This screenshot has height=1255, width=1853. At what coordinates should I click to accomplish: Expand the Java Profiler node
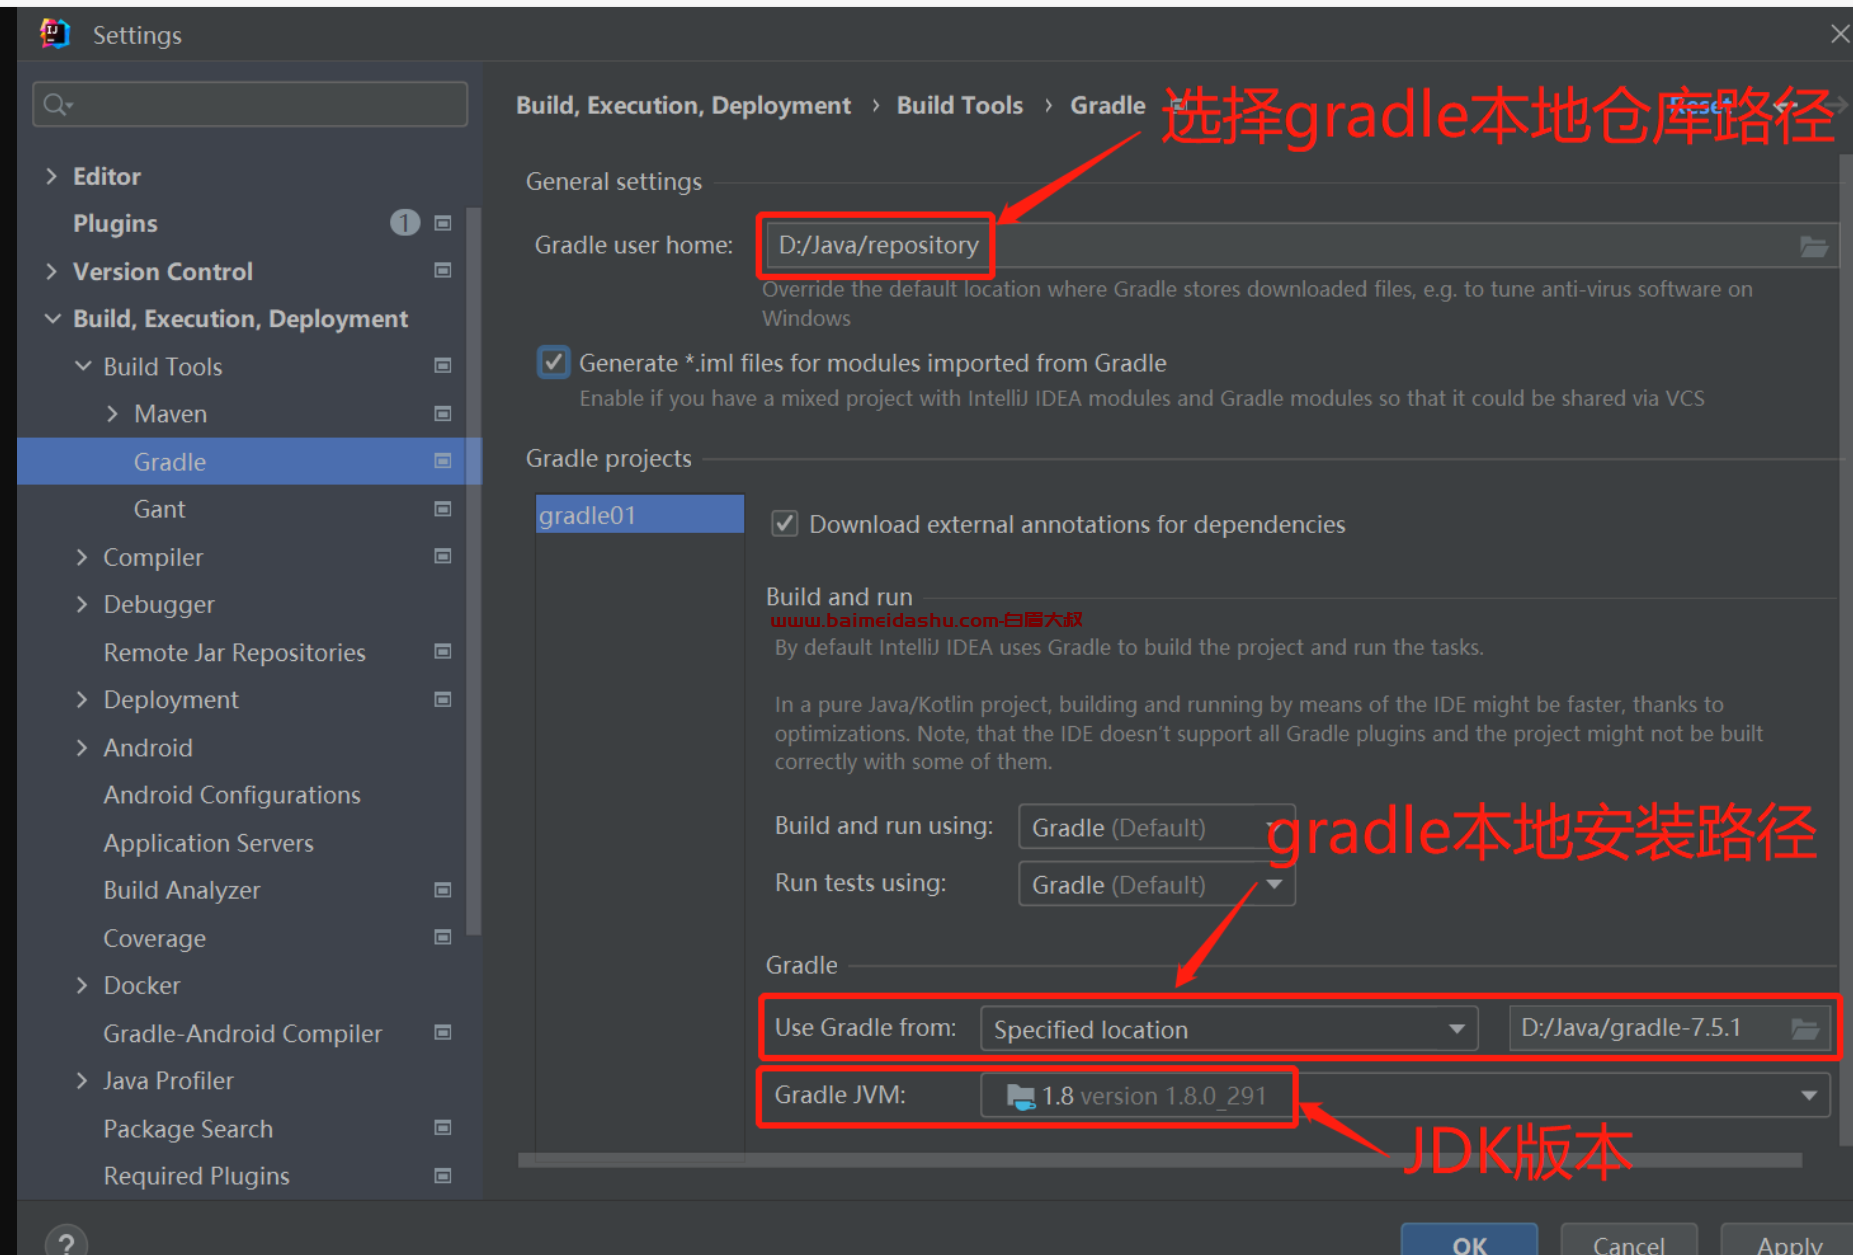pos(82,1080)
